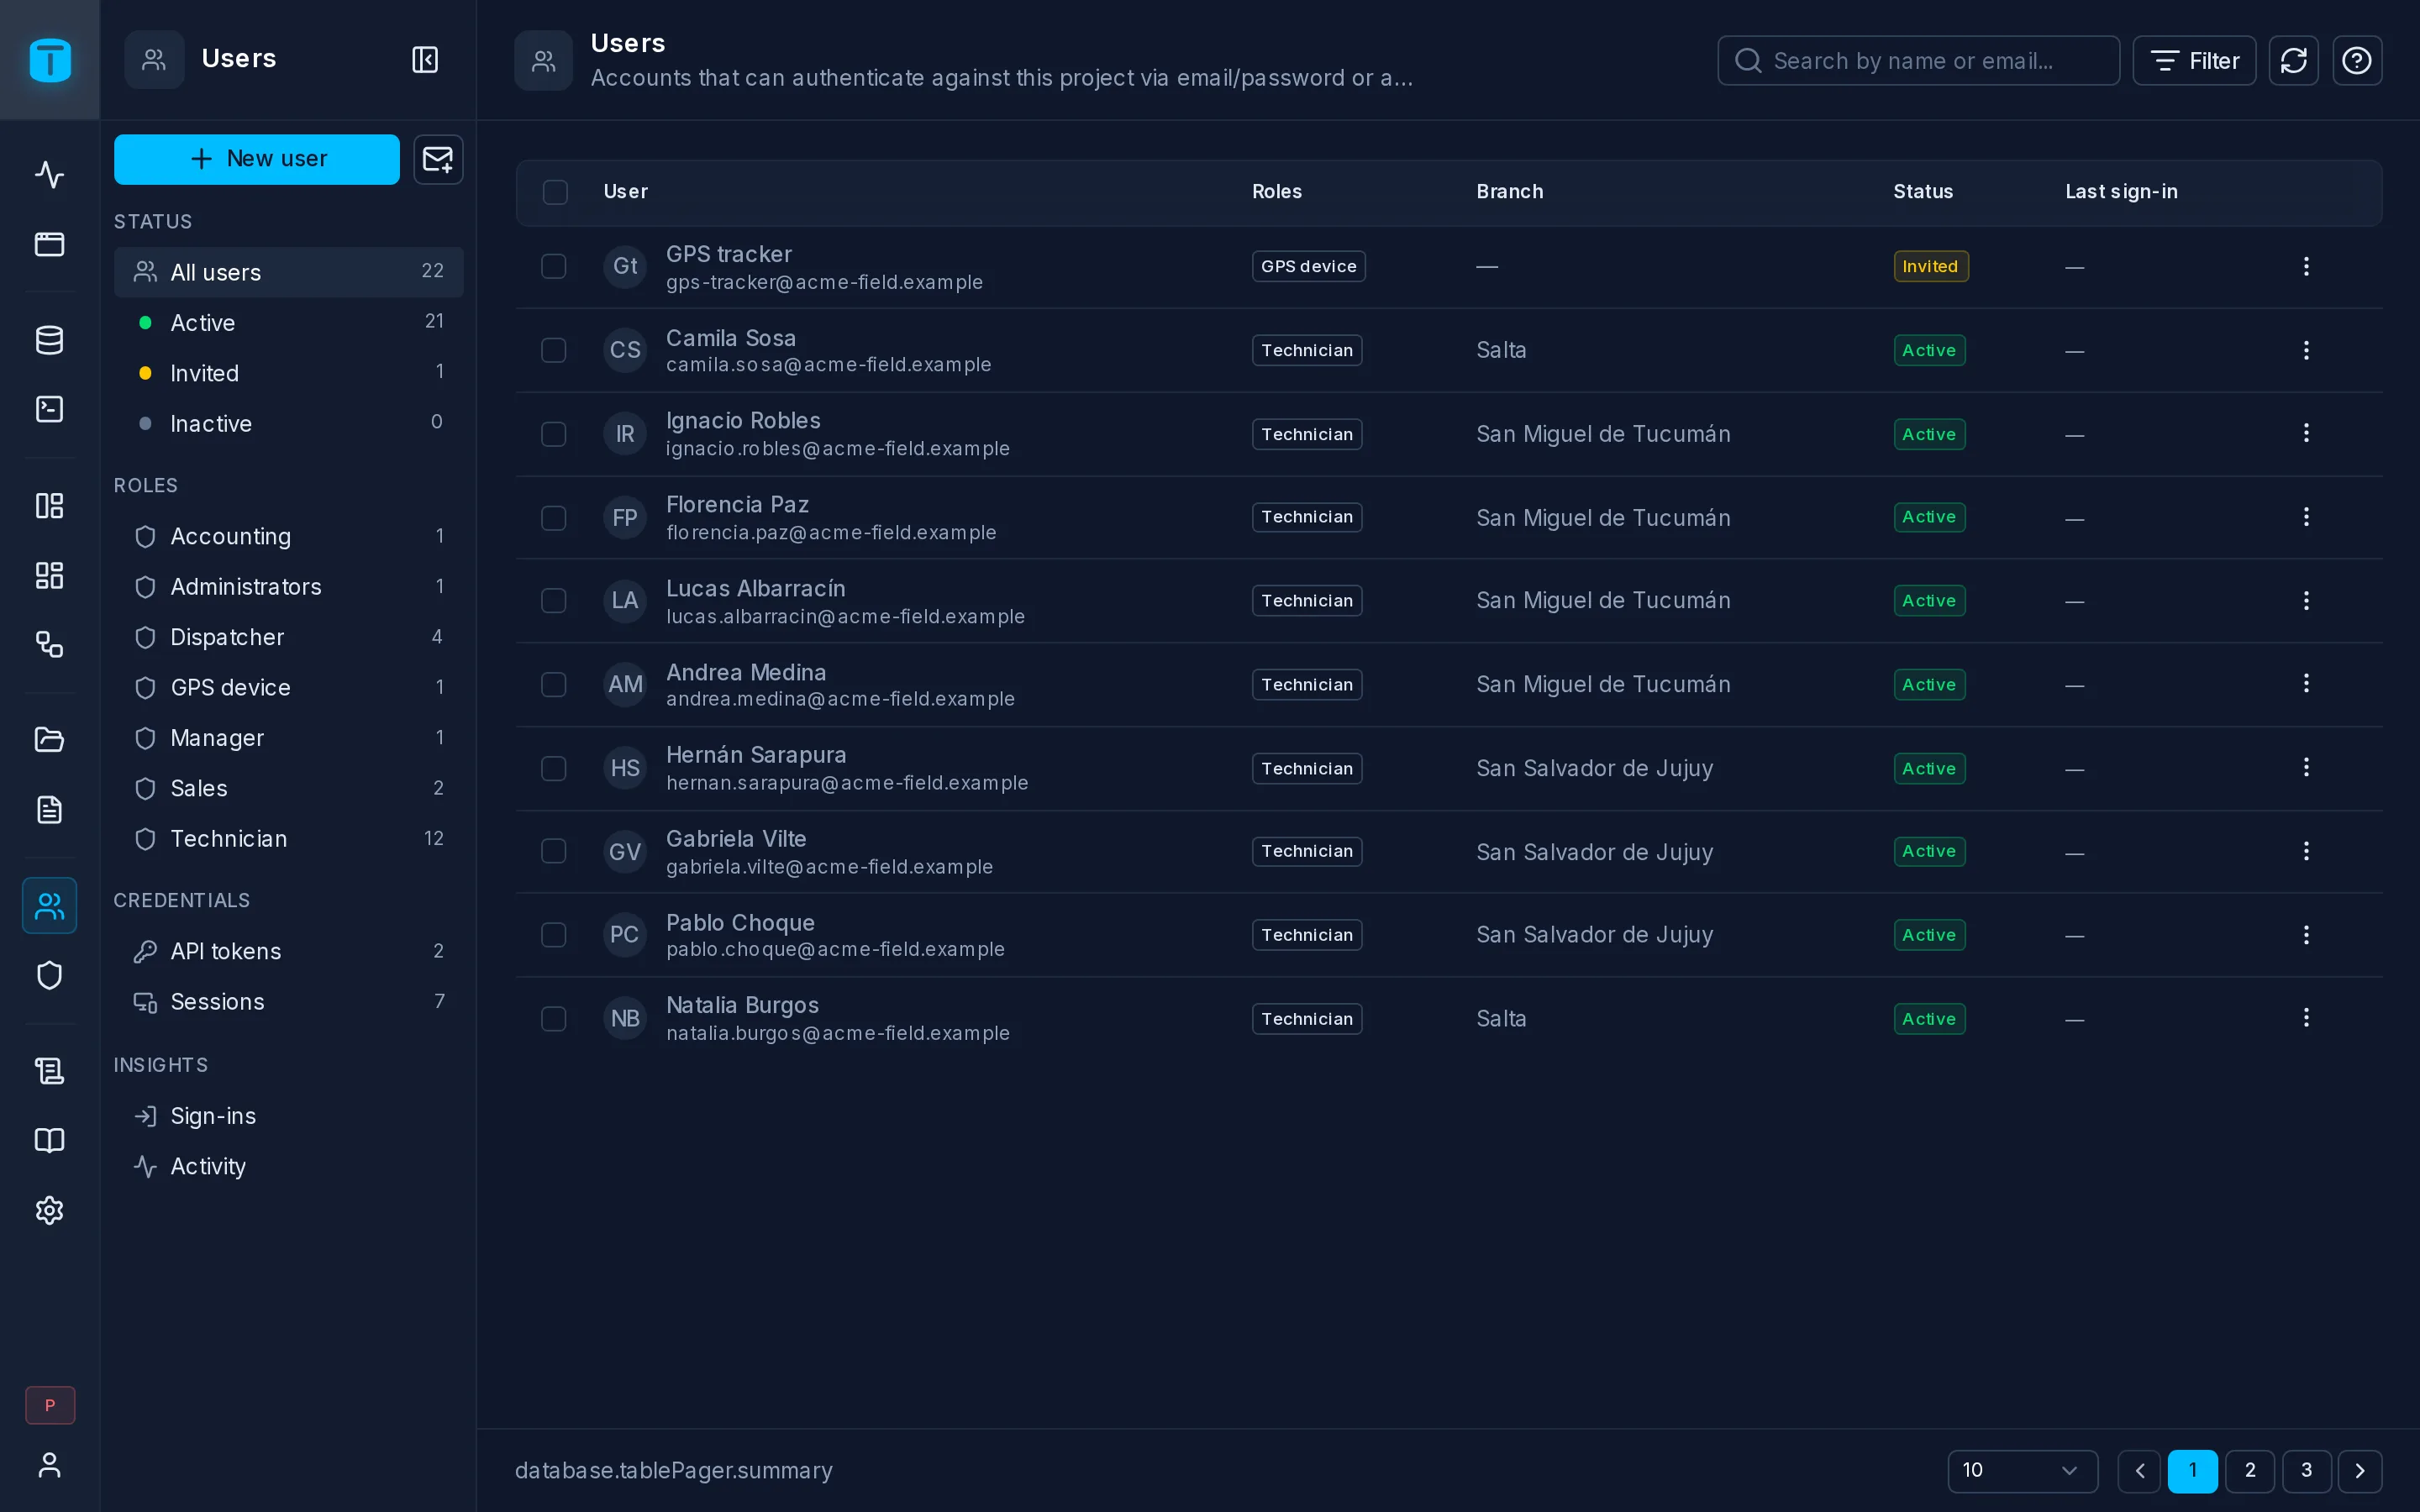This screenshot has height=1512, width=2420.
Task: Filter by Active status in sidebar
Action: (289, 322)
